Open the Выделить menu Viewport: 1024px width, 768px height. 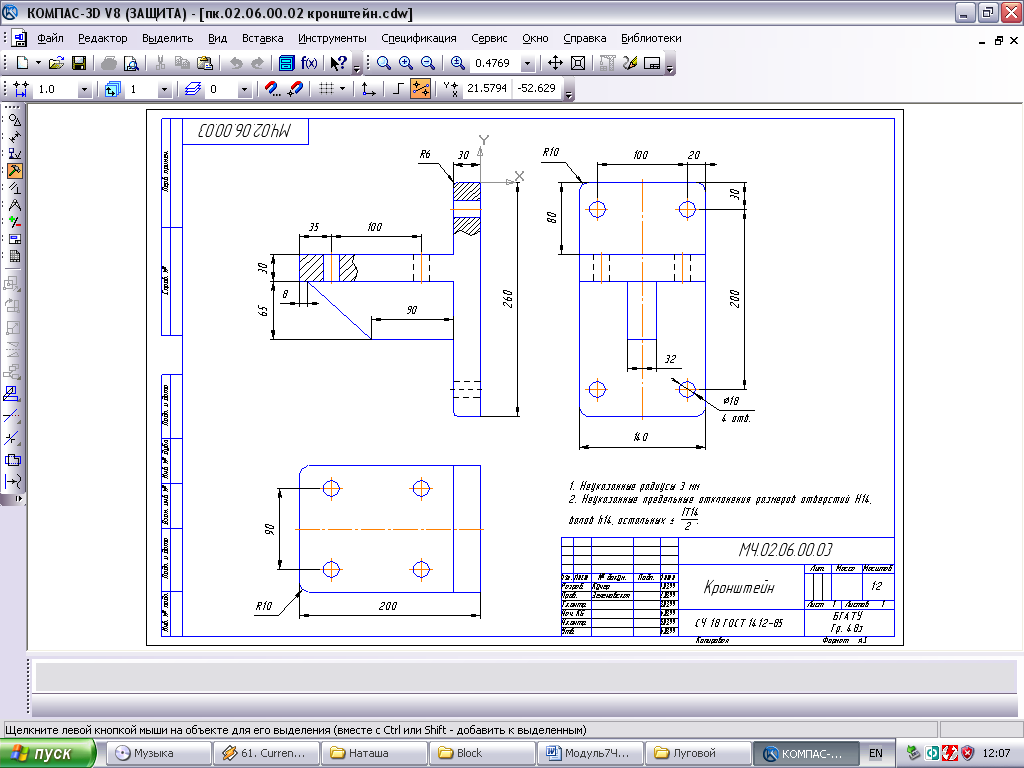[x=167, y=38]
